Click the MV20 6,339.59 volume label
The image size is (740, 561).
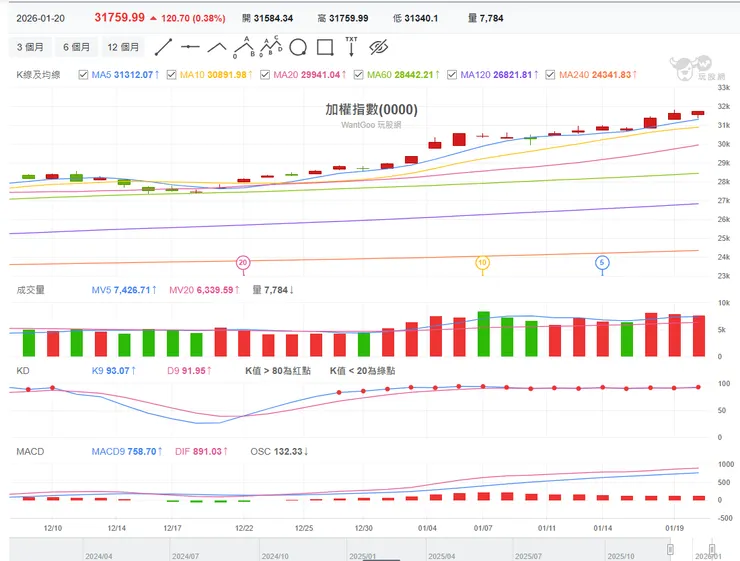coord(204,290)
